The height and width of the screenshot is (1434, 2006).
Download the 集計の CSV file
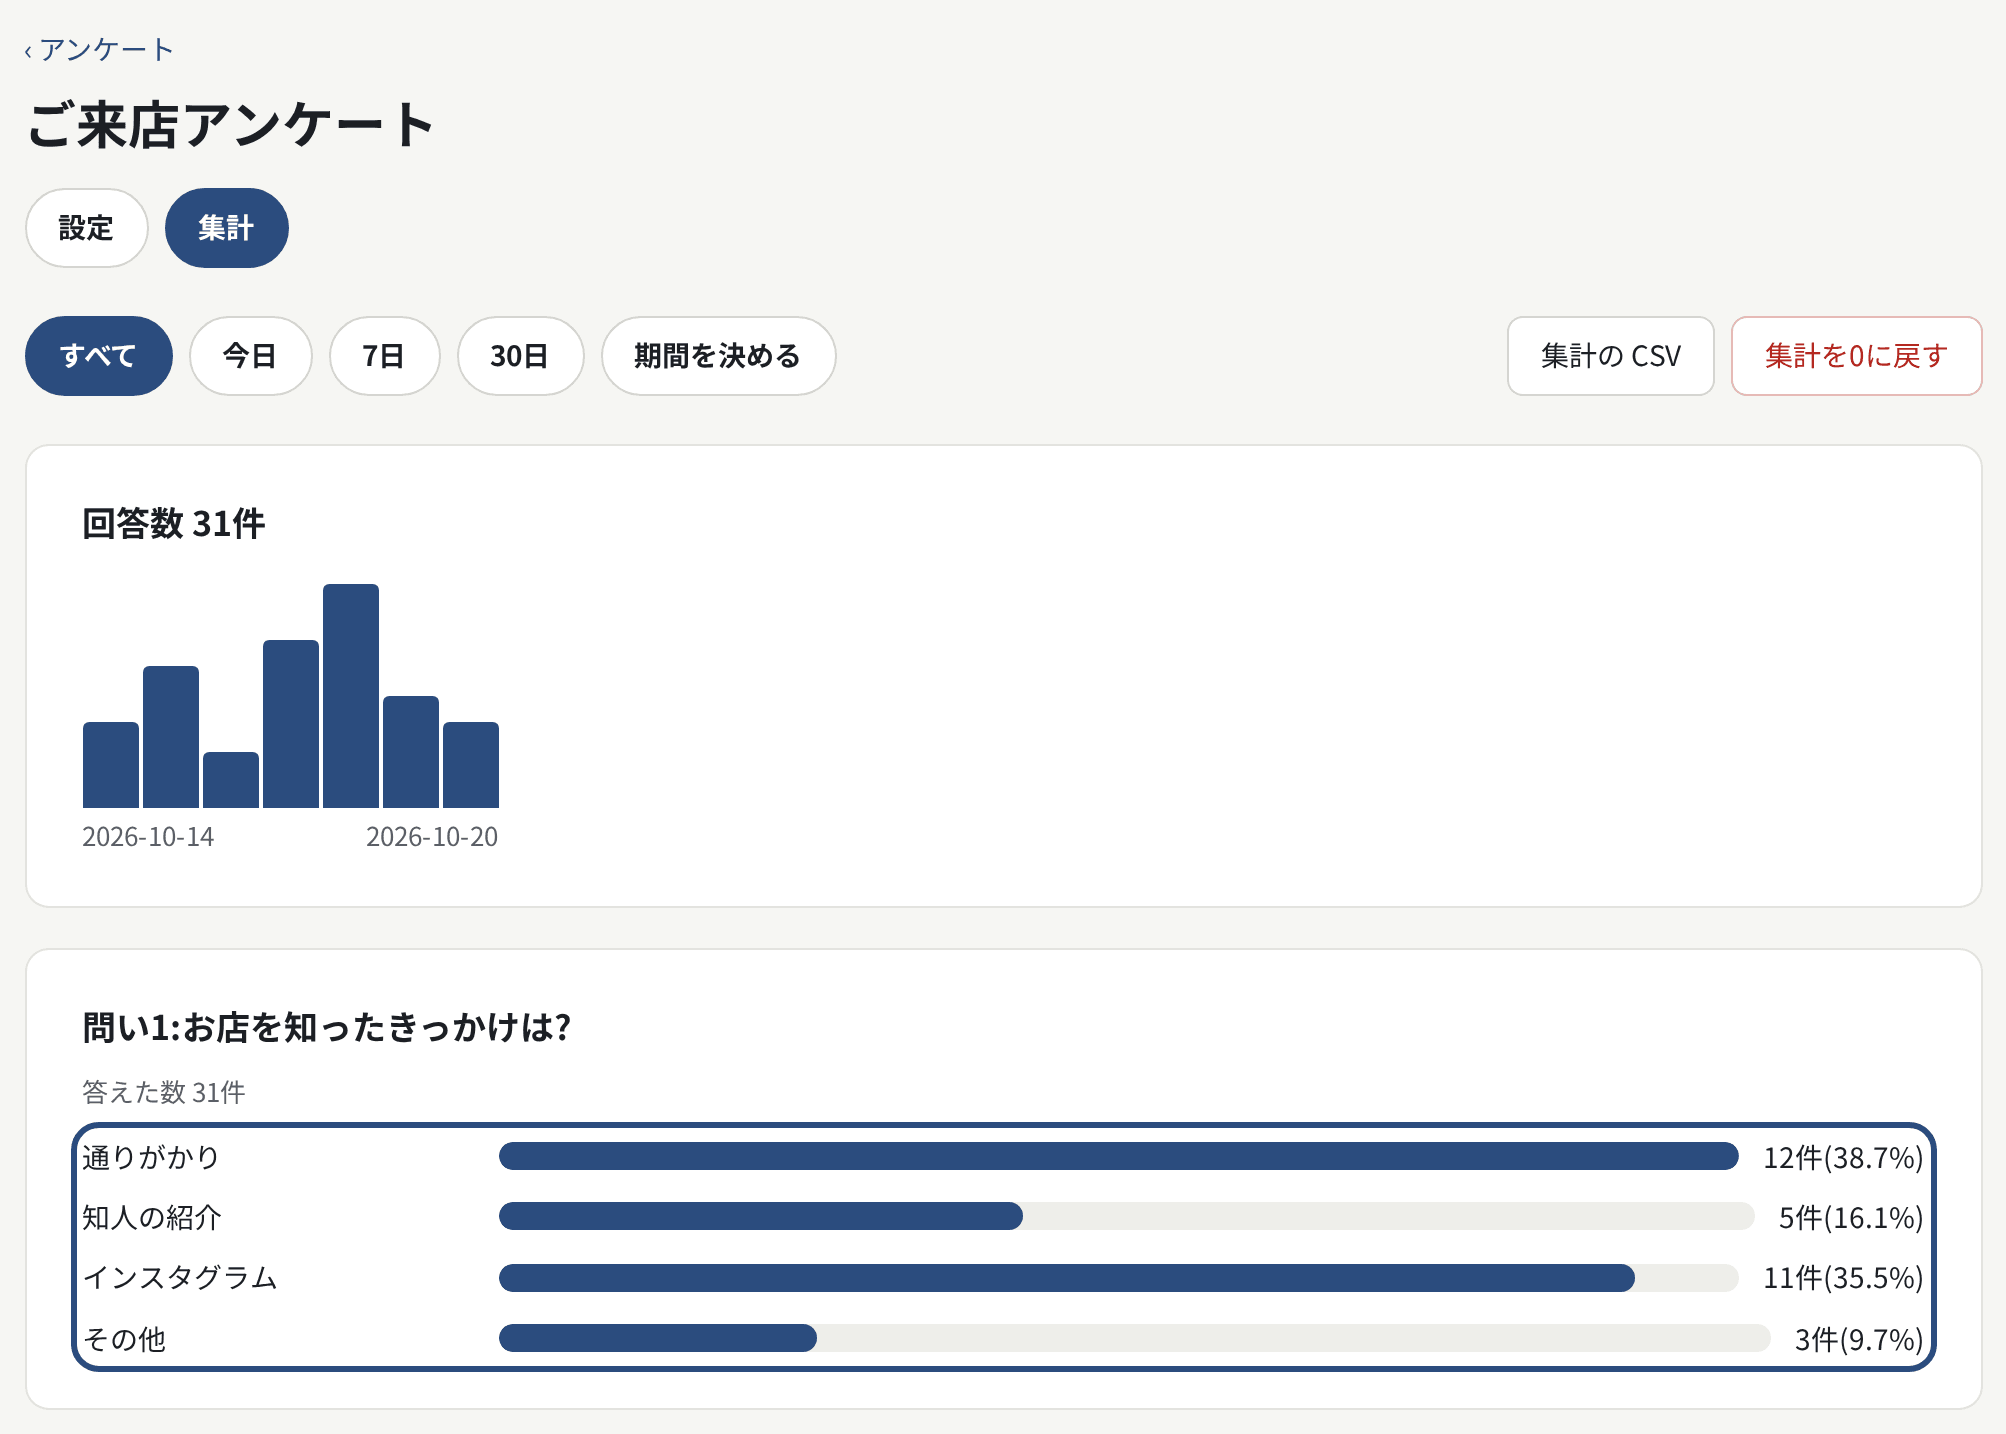1611,356
